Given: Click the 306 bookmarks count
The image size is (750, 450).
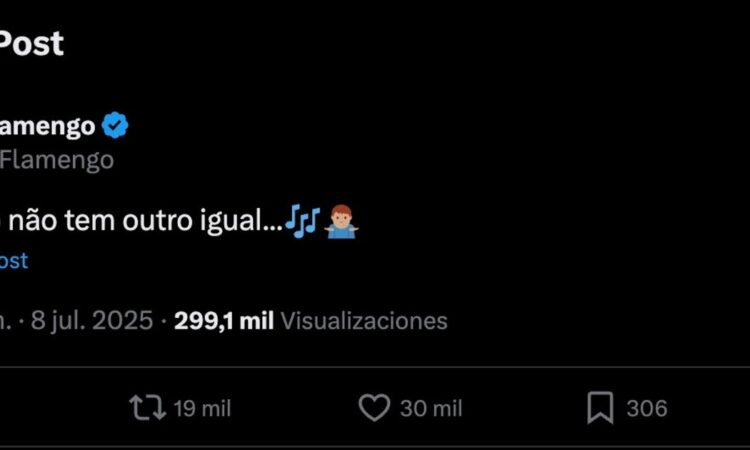Looking at the screenshot, I should (647, 408).
